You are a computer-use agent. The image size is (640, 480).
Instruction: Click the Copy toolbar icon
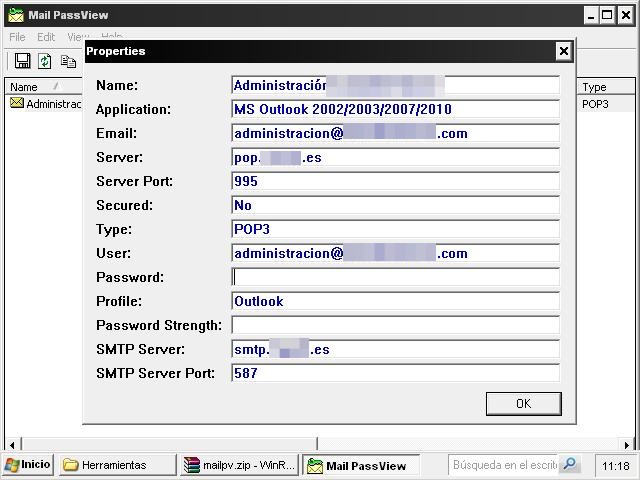point(68,61)
